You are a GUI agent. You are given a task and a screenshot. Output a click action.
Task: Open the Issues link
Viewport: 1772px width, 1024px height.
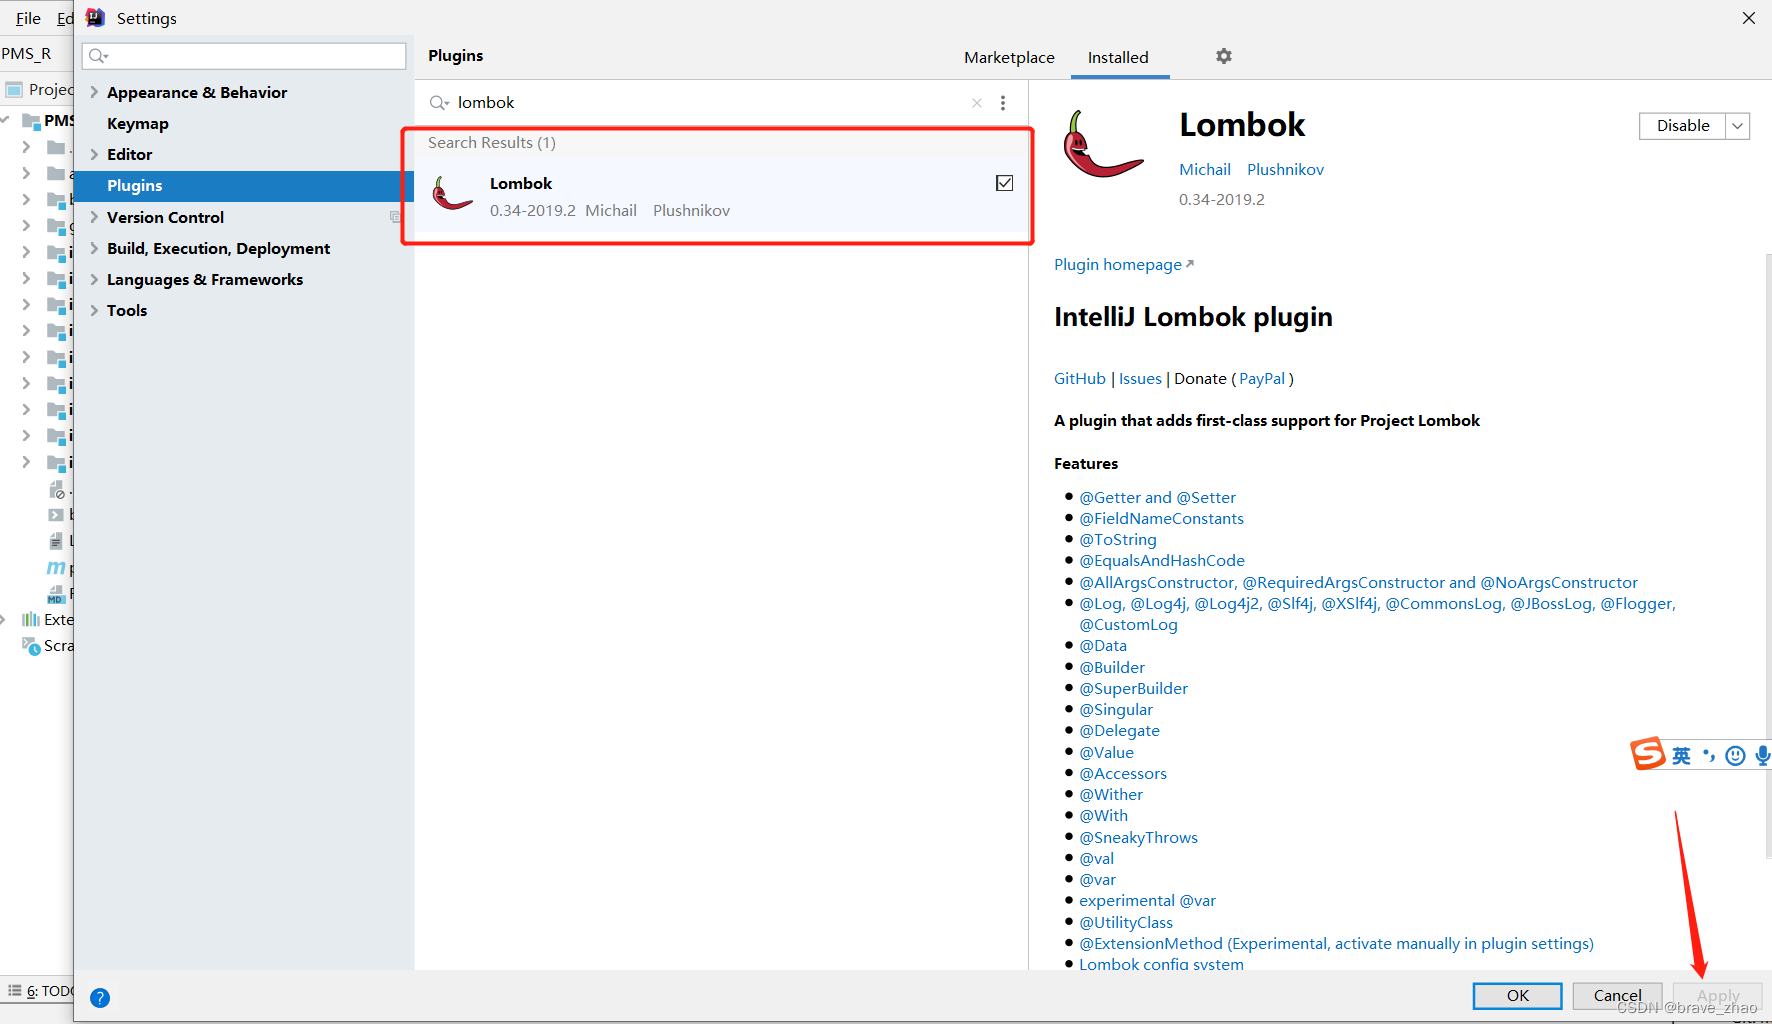click(x=1140, y=378)
